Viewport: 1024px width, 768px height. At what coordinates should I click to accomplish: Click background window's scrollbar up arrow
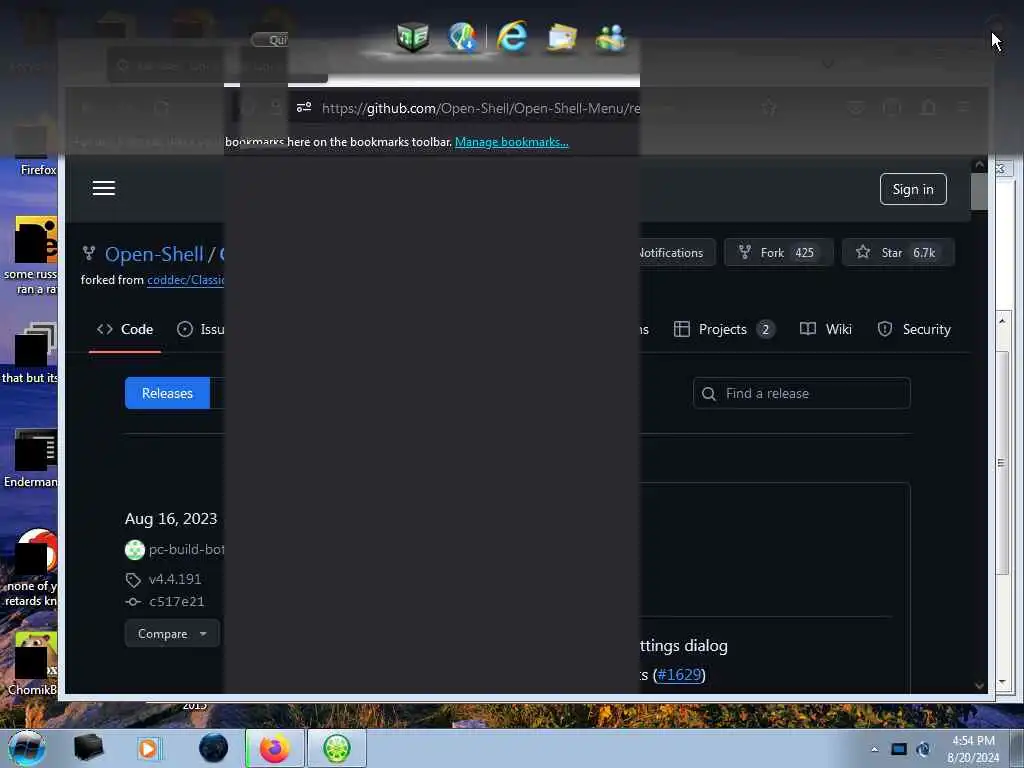(x=1002, y=321)
